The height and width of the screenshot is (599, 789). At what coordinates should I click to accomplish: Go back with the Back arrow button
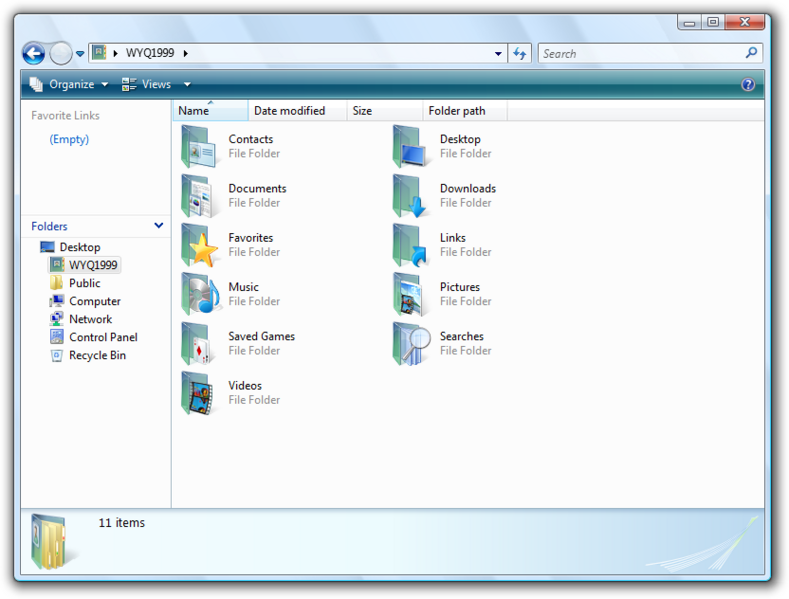pyautogui.click(x=33, y=54)
